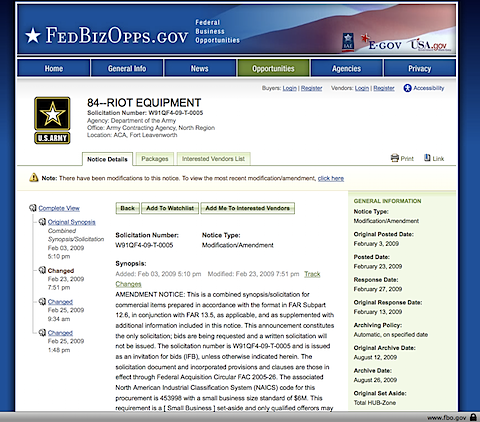Click icon beside Changed 1:48 pm entry
This screenshot has width=480, height=422.
tap(42, 332)
